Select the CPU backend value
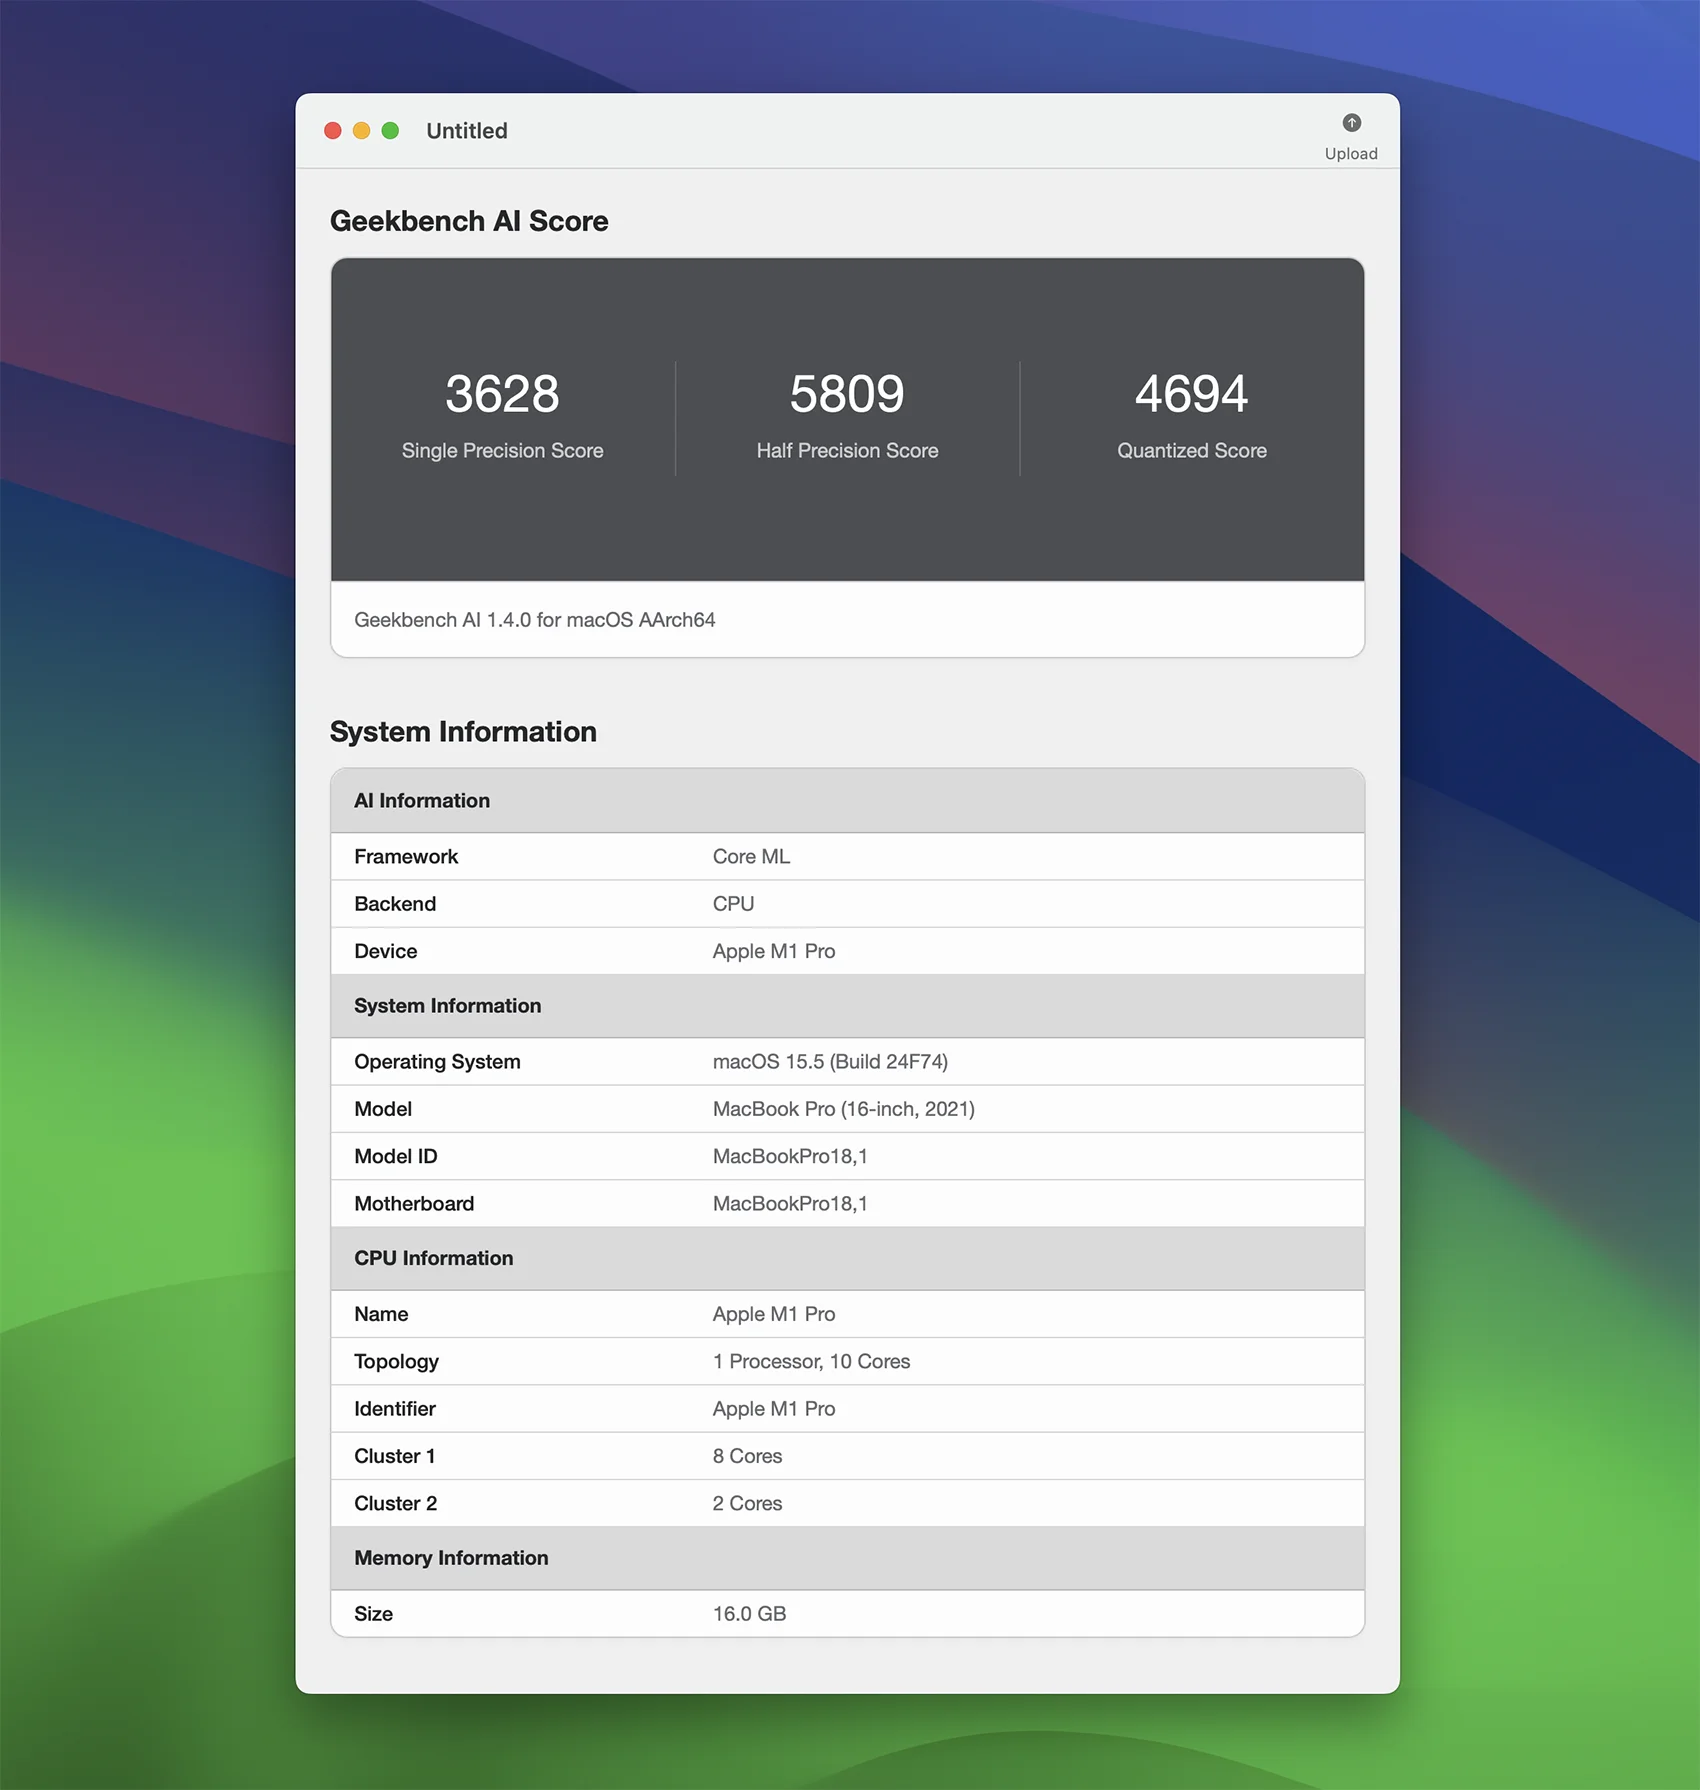 click(733, 904)
